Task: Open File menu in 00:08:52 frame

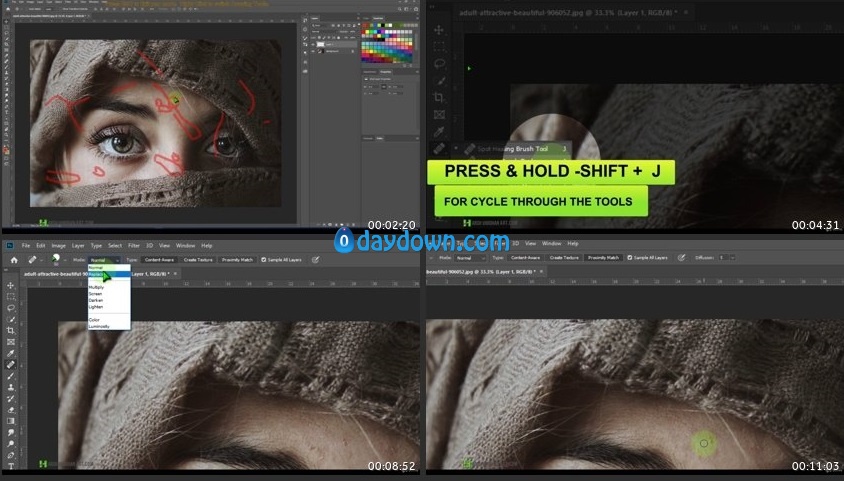Action: tap(26, 245)
